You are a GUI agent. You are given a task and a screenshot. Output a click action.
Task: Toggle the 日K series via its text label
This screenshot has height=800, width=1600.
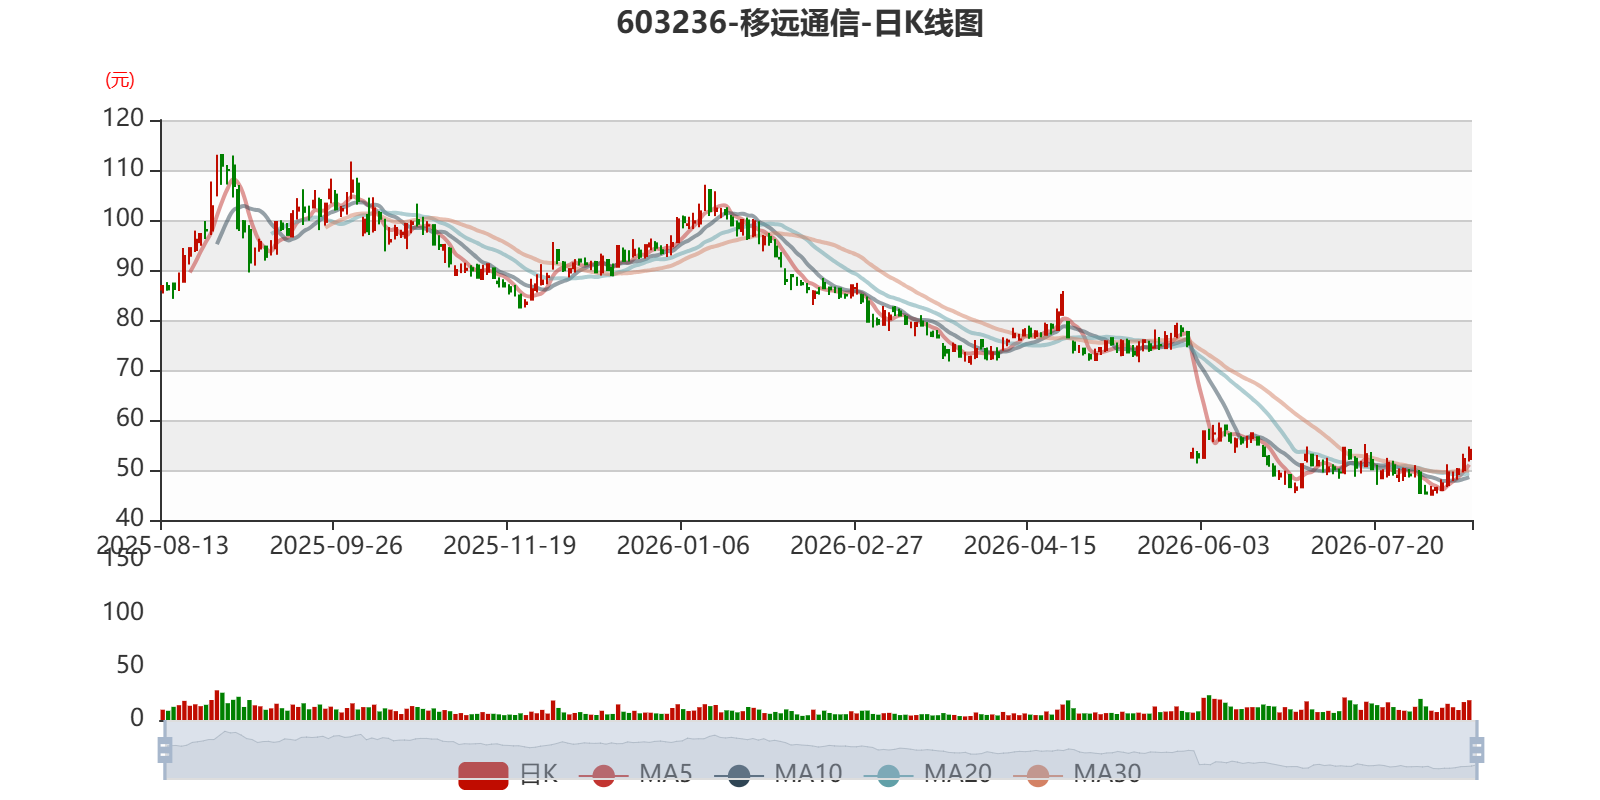[x=539, y=774]
